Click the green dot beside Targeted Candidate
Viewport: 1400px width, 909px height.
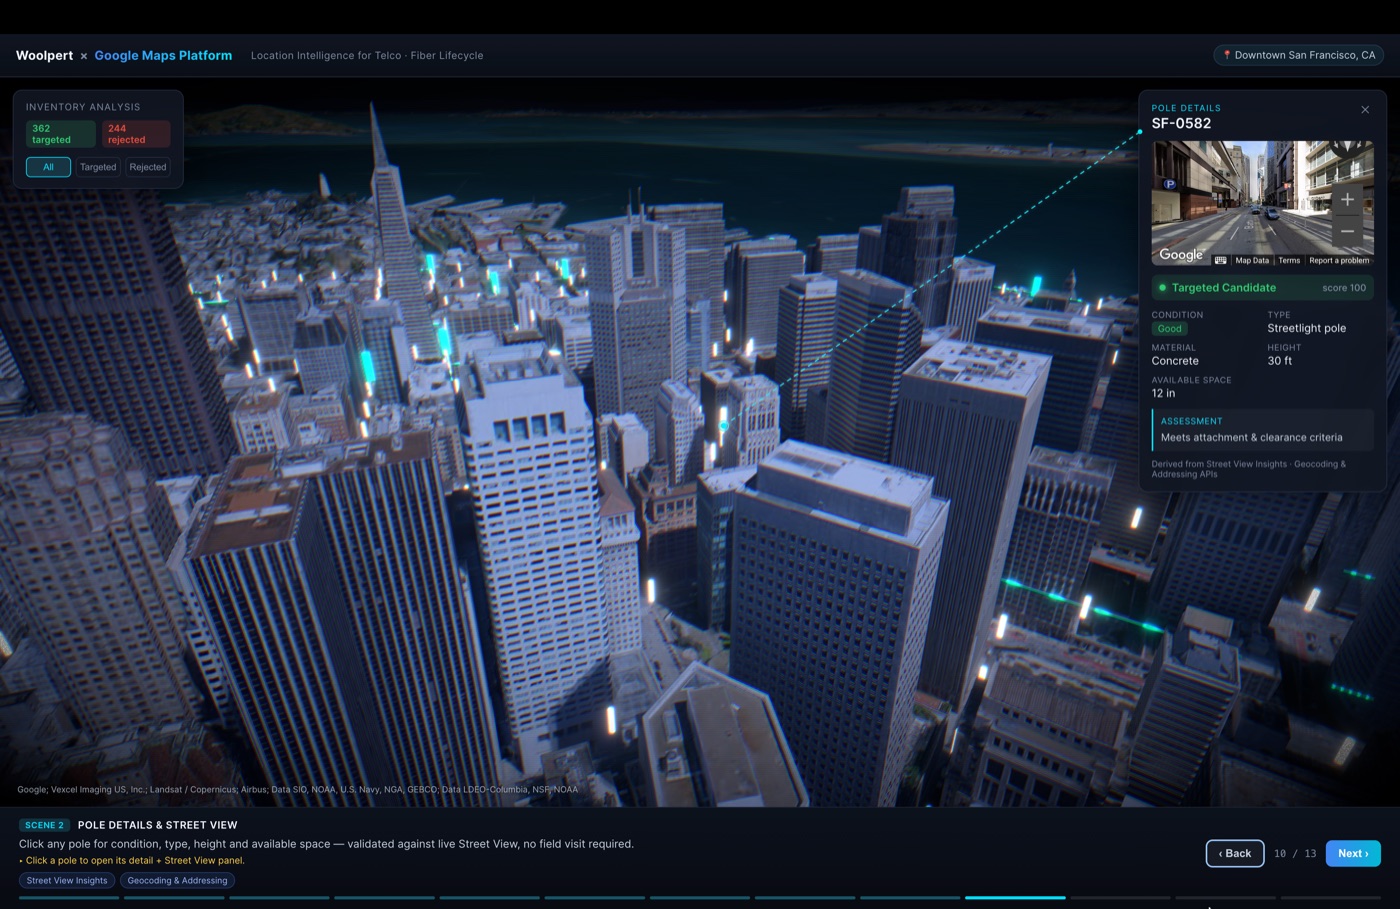click(x=1162, y=288)
